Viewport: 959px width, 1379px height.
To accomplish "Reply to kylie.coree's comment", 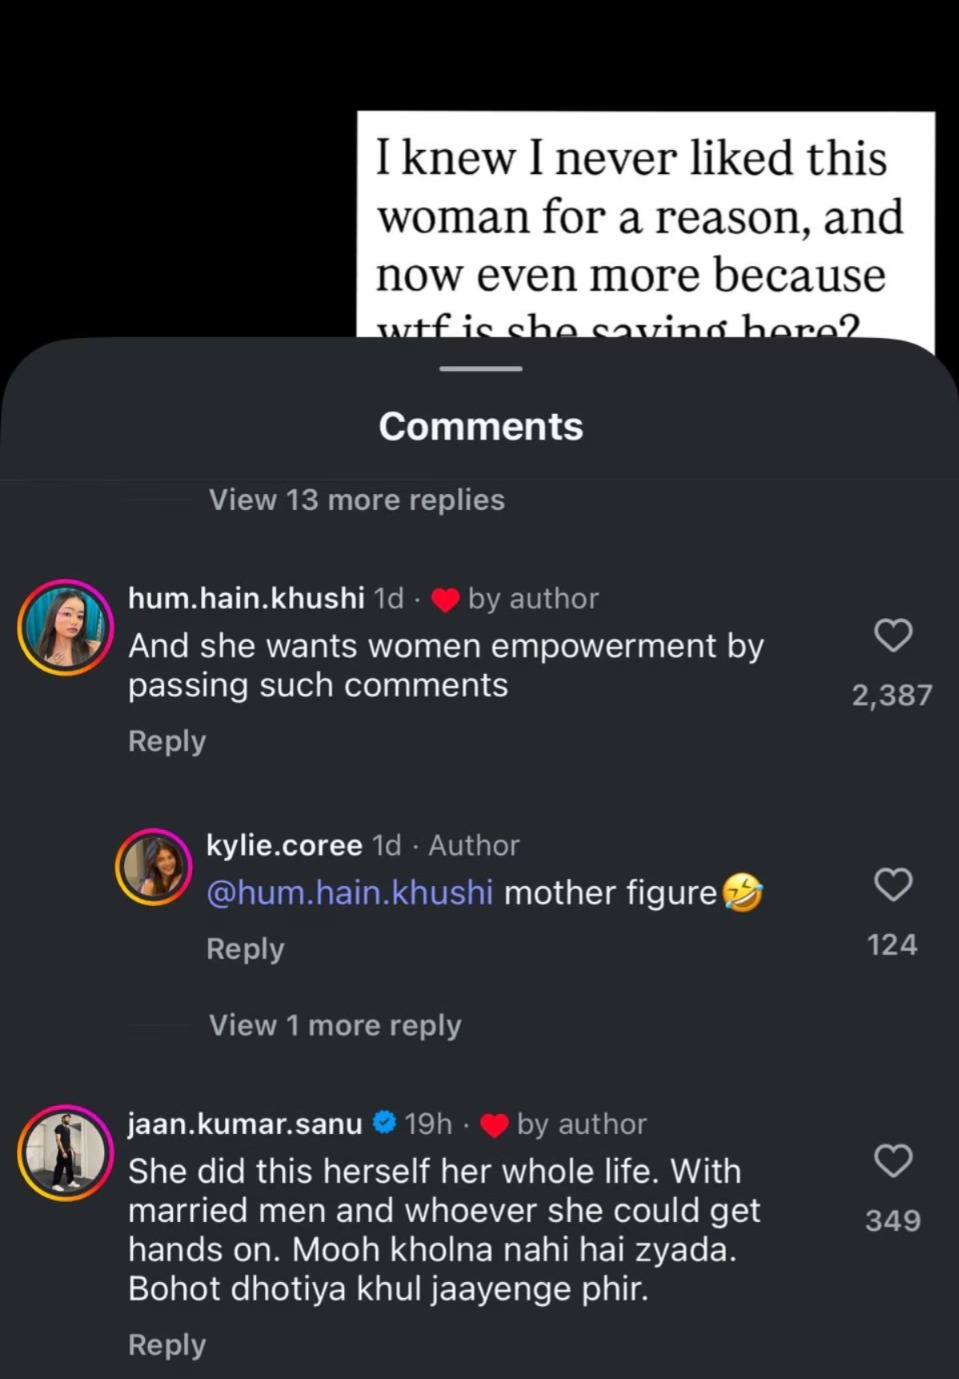I will pyautogui.click(x=244, y=948).
